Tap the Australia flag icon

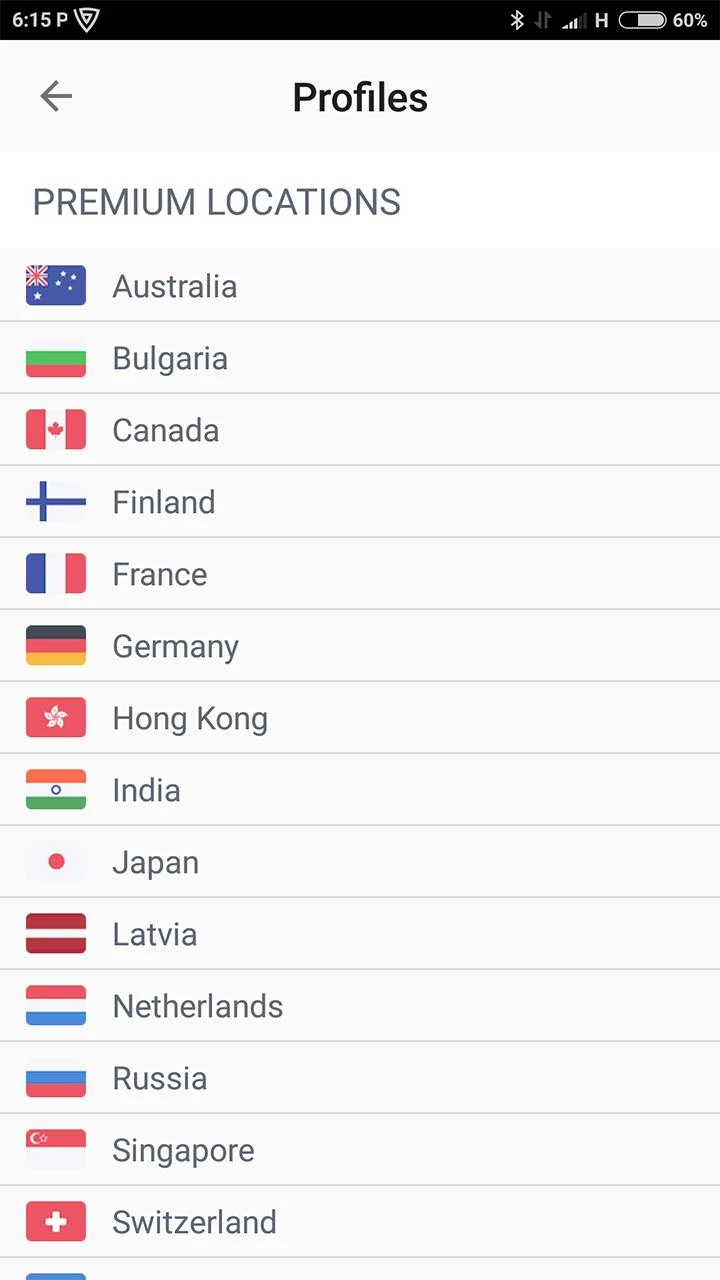tap(56, 285)
